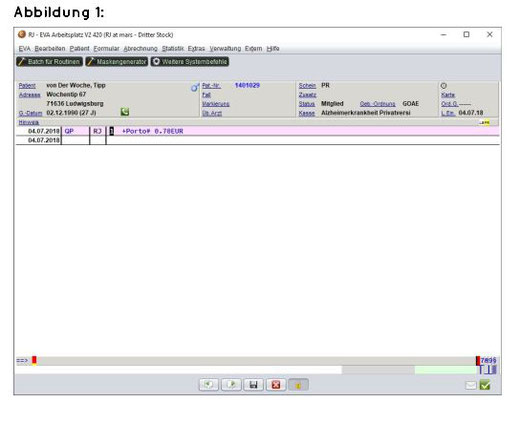Click the 7896 number in status bar
The width and height of the screenshot is (520, 424).
click(x=488, y=360)
